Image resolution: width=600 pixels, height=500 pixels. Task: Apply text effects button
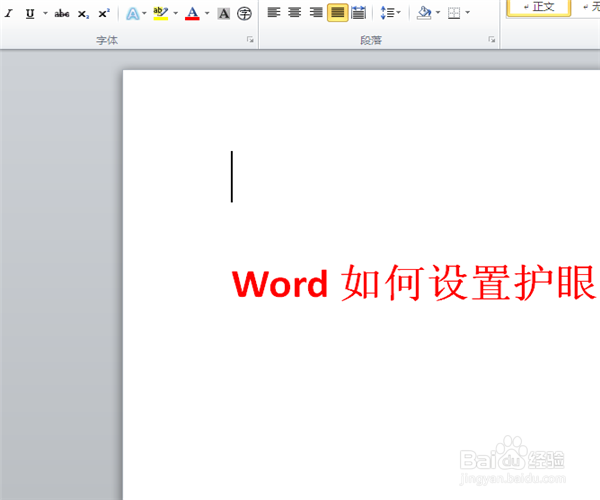point(133,14)
